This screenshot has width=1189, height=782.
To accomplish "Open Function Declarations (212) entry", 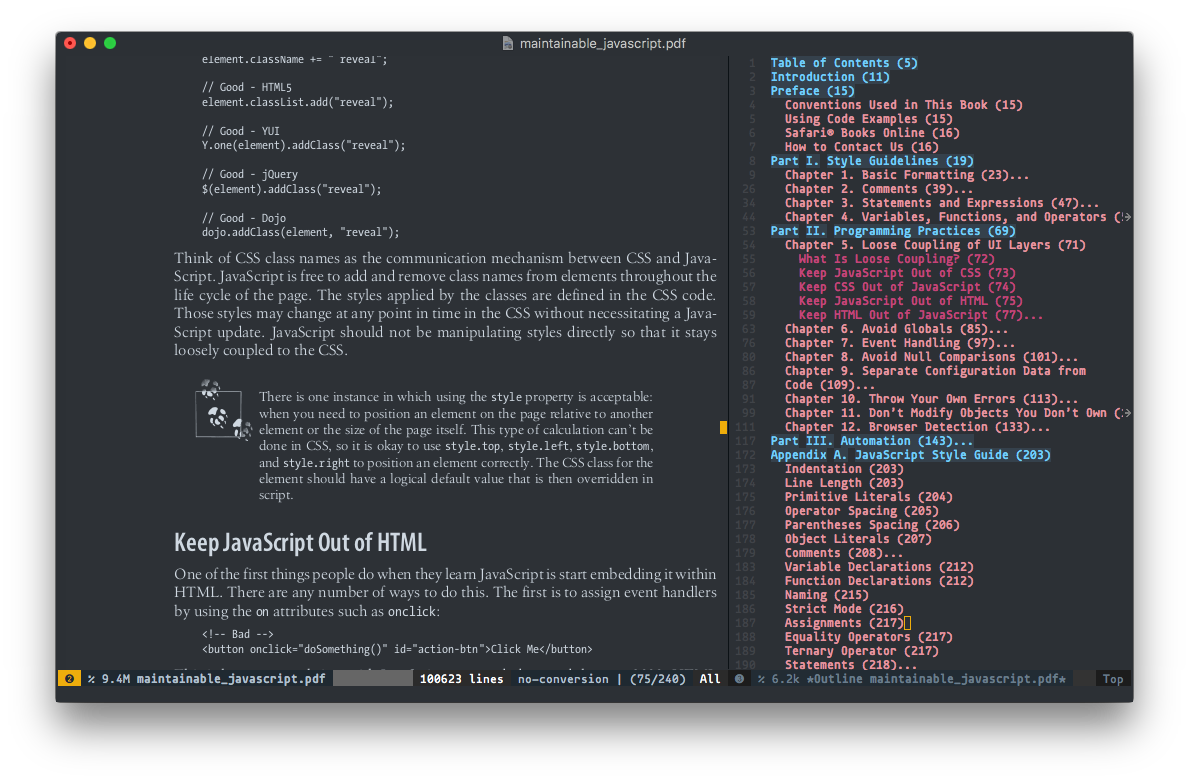I will (879, 582).
